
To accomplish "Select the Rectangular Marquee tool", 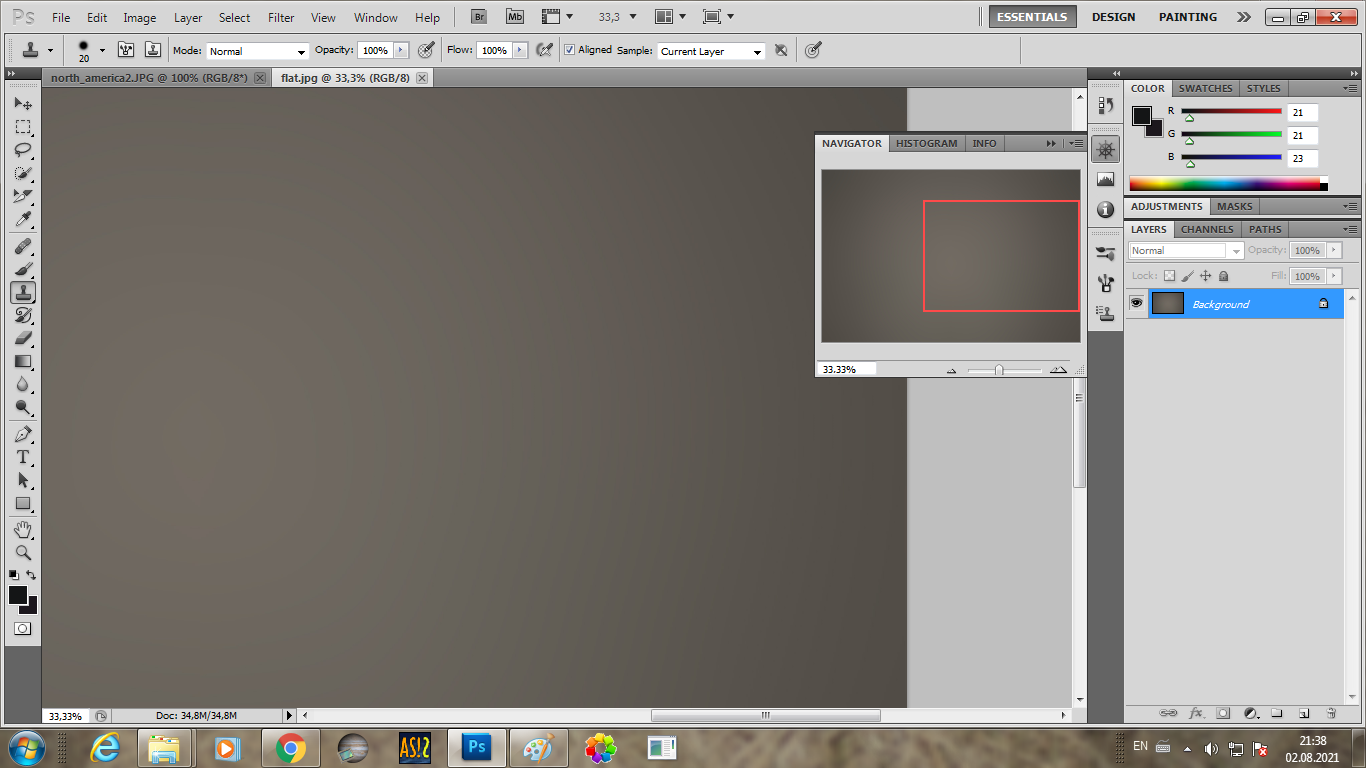I will point(23,127).
